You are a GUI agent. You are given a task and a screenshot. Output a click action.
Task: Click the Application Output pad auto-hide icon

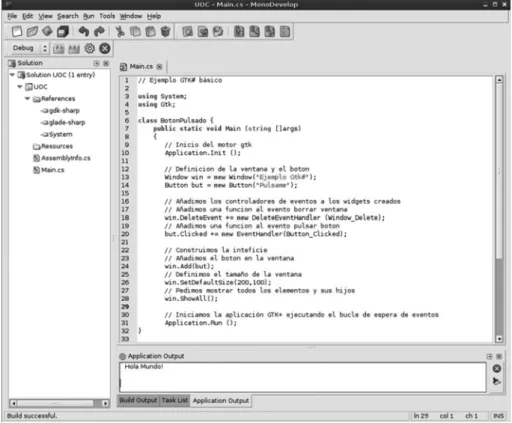click(x=489, y=356)
